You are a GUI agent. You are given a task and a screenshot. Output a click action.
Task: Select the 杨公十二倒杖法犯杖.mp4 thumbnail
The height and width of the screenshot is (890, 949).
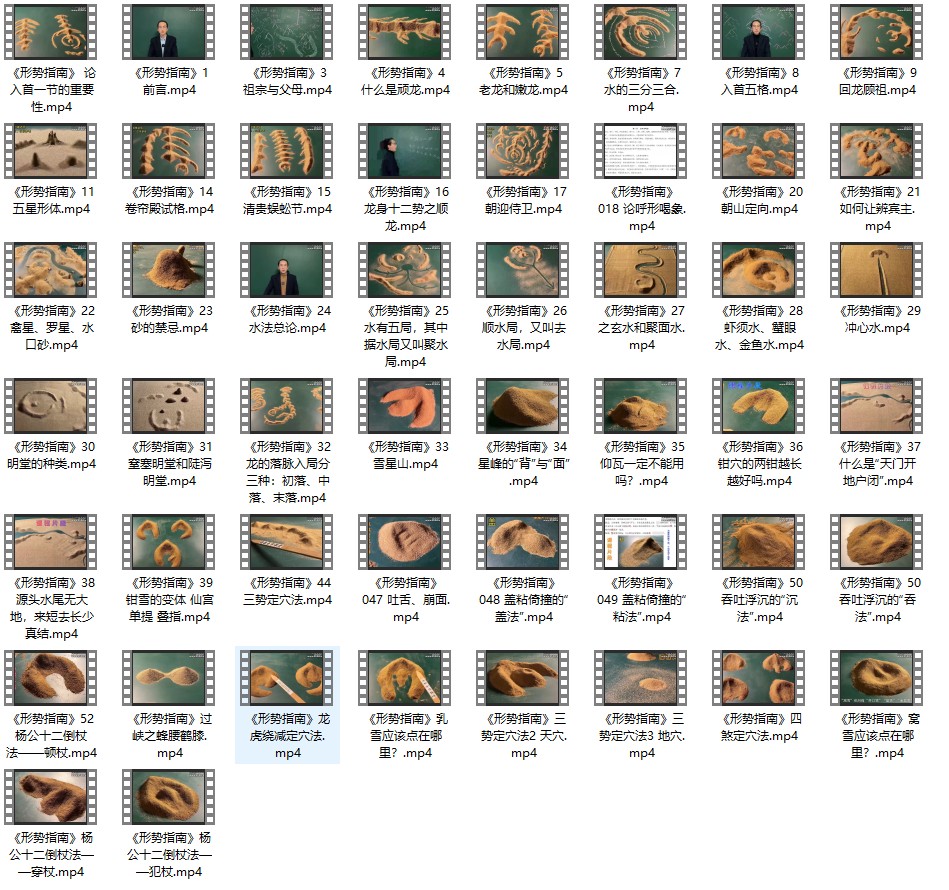pyautogui.click(x=169, y=797)
